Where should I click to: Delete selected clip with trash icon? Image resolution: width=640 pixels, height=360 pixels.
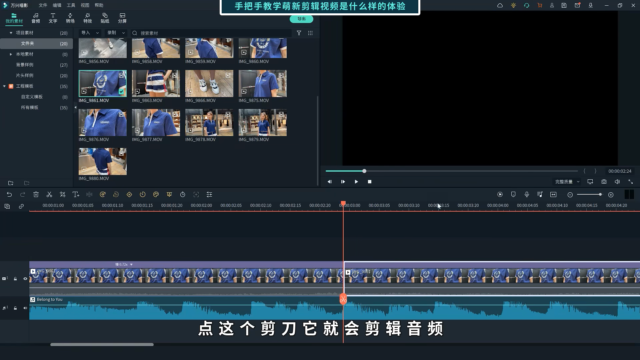[36, 195]
